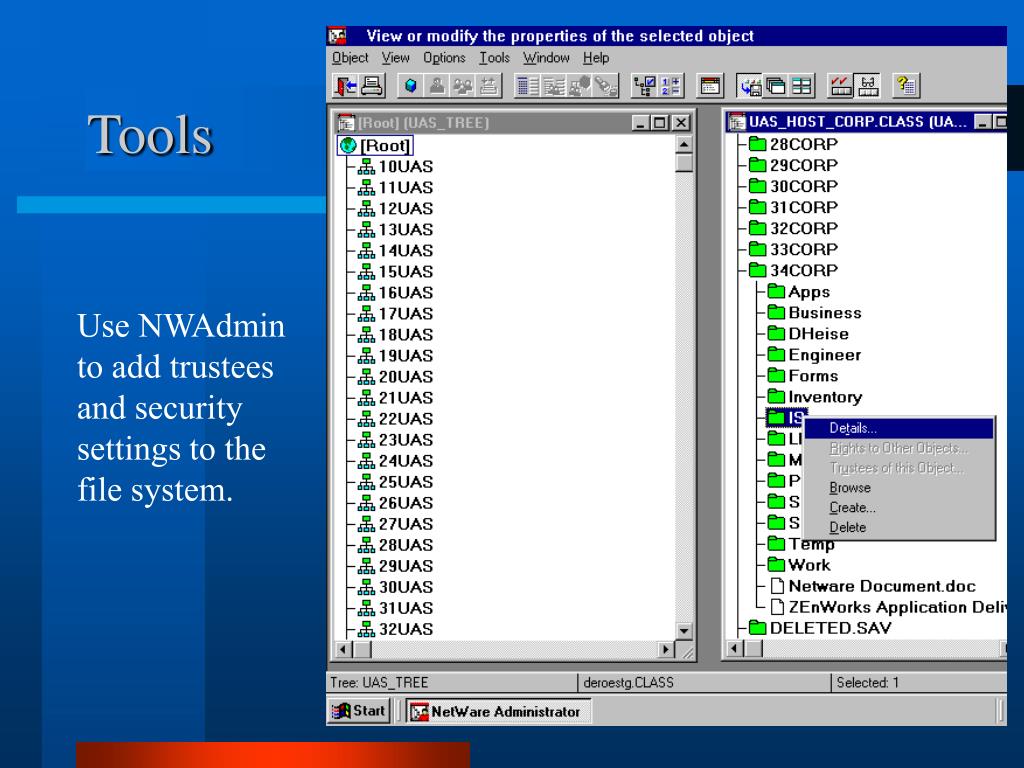Click the Root window vertical scroll thumb
This screenshot has height=768, width=1024.
coord(684,163)
